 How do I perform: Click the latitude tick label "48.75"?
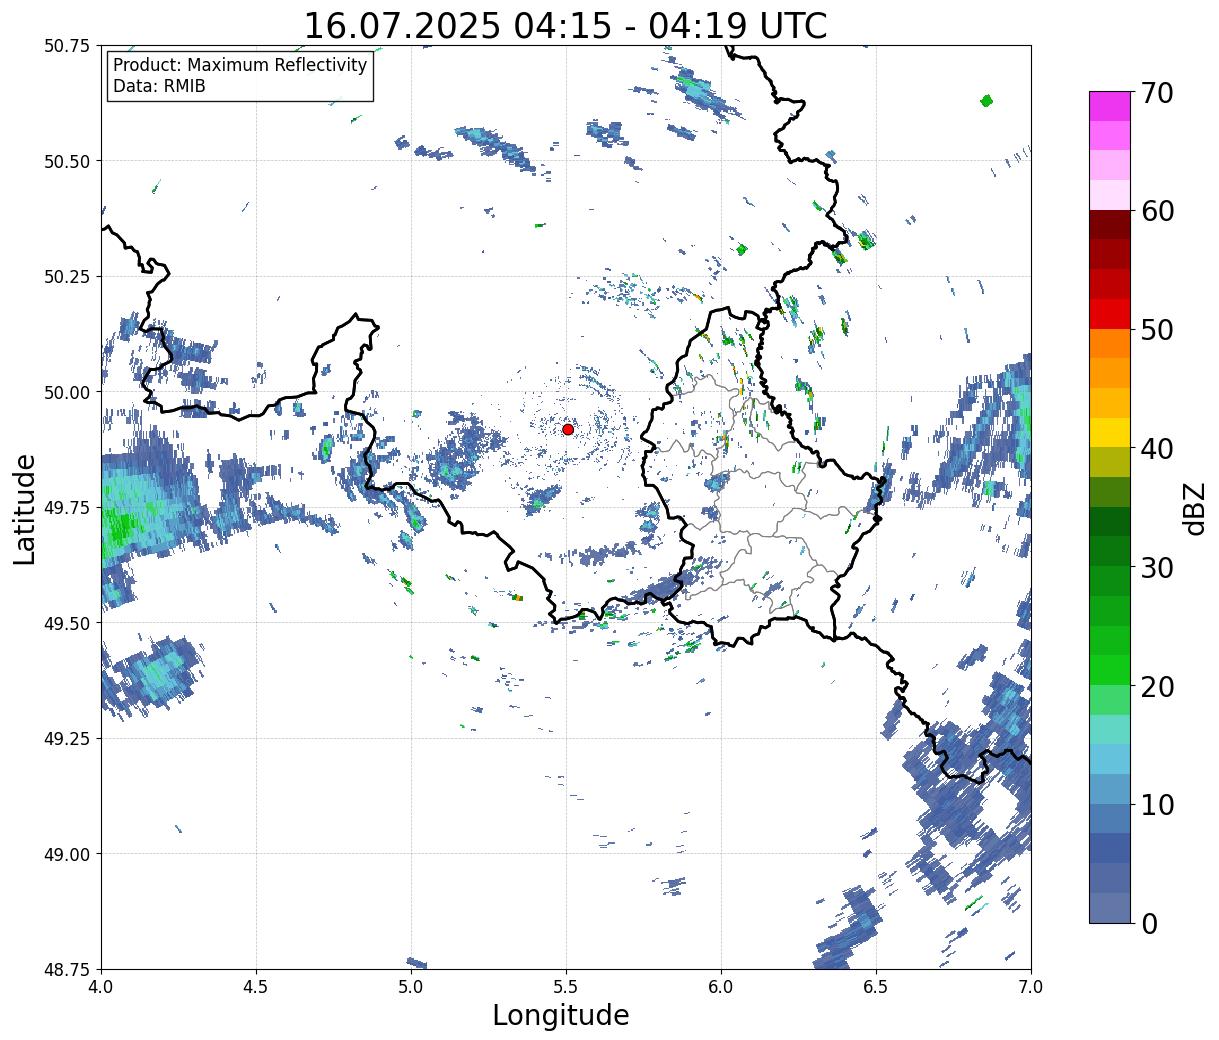pos(67,969)
